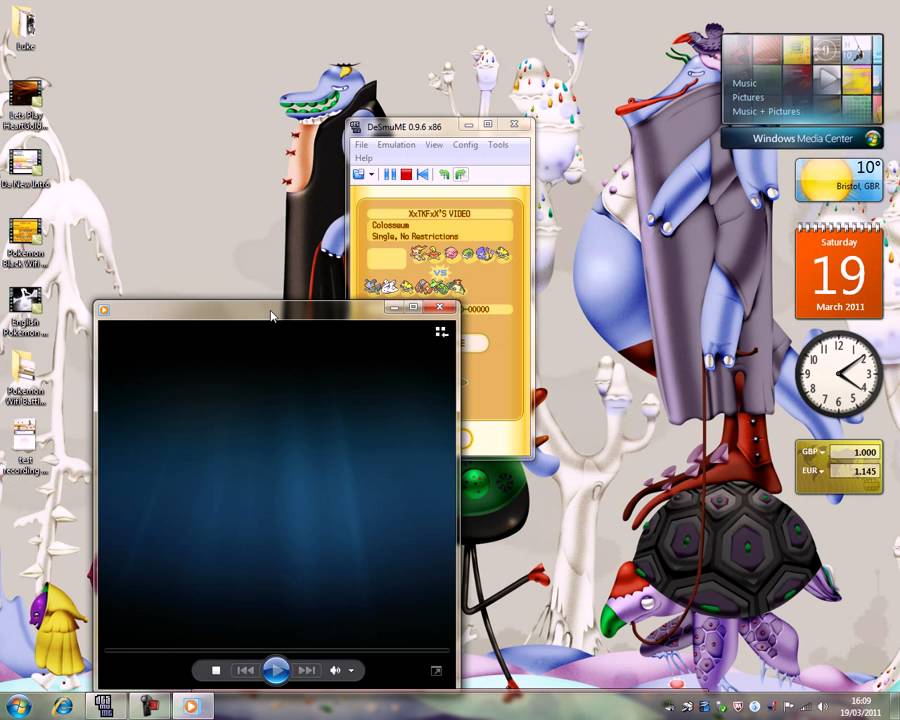This screenshot has width=900, height=720.
Task: Open the DeSmuME Config menu
Action: [x=465, y=145]
